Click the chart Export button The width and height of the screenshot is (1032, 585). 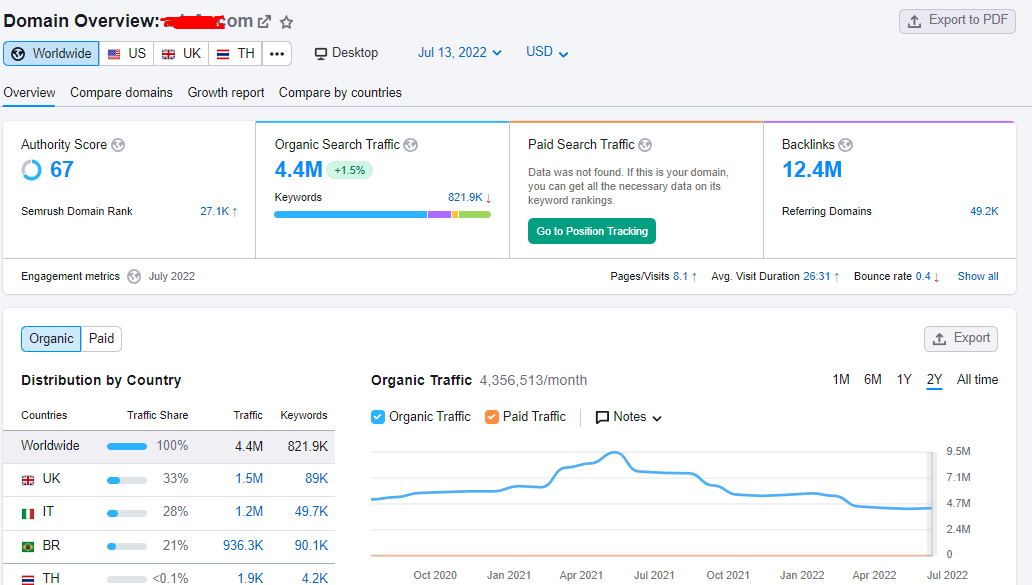pos(961,338)
